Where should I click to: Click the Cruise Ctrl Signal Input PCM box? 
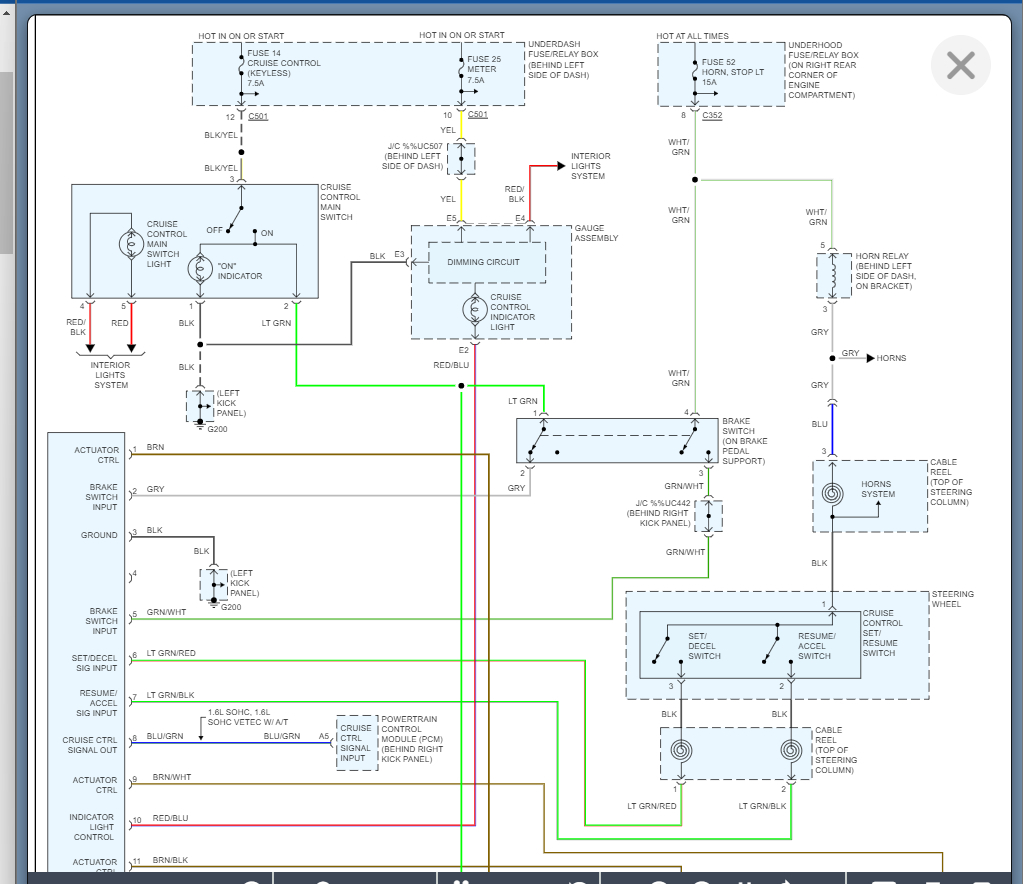pyautogui.click(x=356, y=742)
